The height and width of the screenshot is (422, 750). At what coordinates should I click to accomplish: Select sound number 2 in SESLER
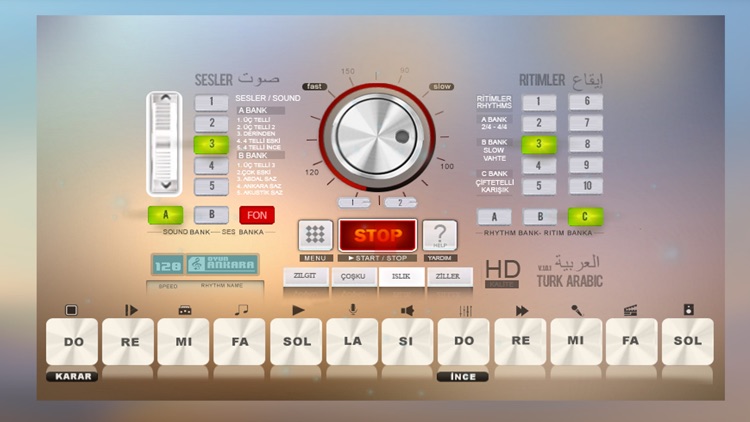(211, 123)
